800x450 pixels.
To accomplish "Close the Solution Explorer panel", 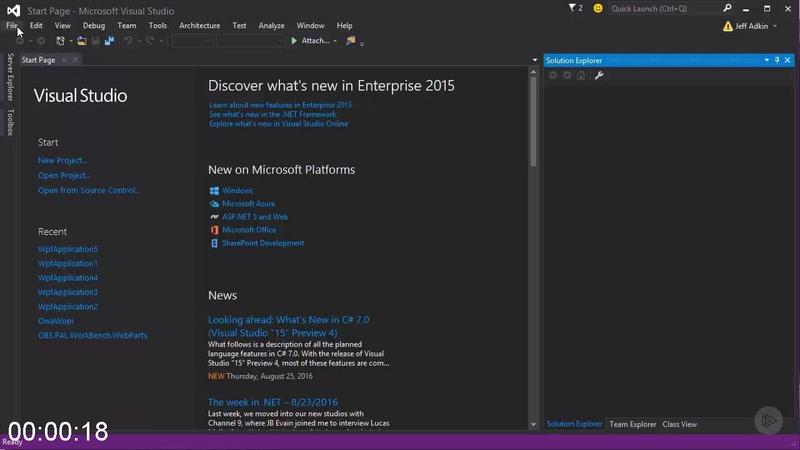I will pyautogui.click(x=788, y=60).
